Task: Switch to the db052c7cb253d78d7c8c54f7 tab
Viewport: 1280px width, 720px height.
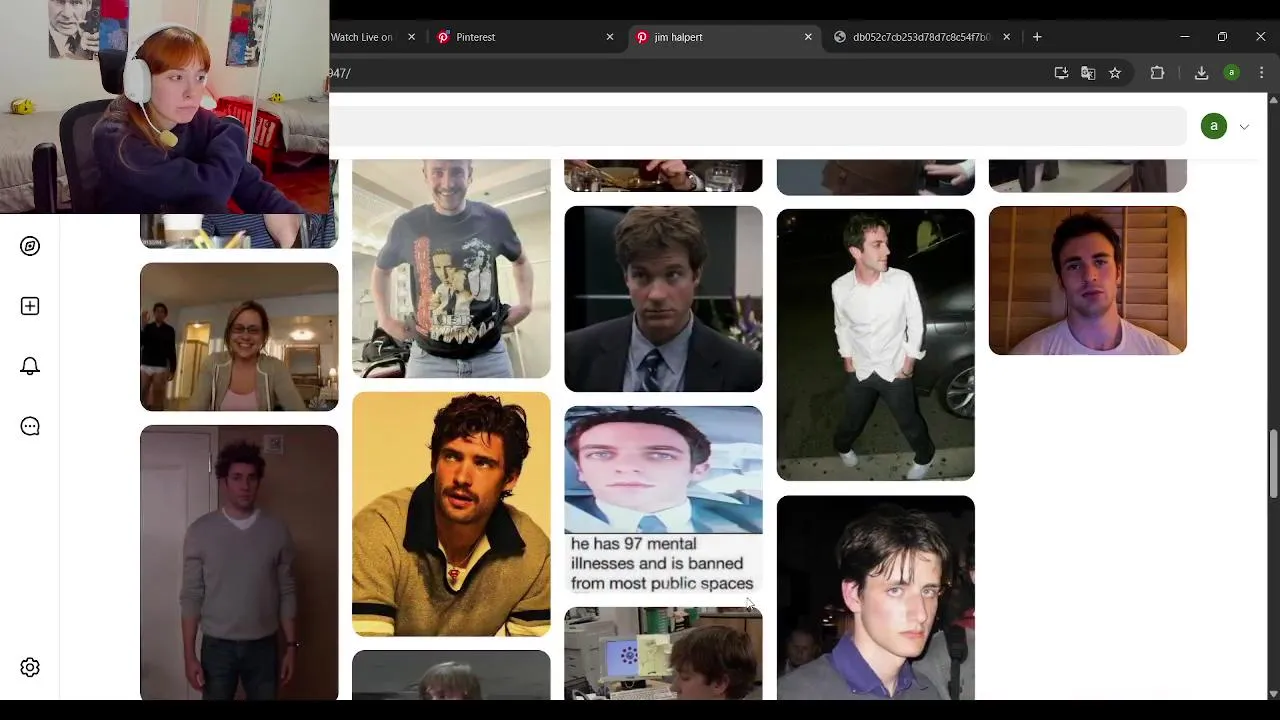Action: tap(921, 37)
